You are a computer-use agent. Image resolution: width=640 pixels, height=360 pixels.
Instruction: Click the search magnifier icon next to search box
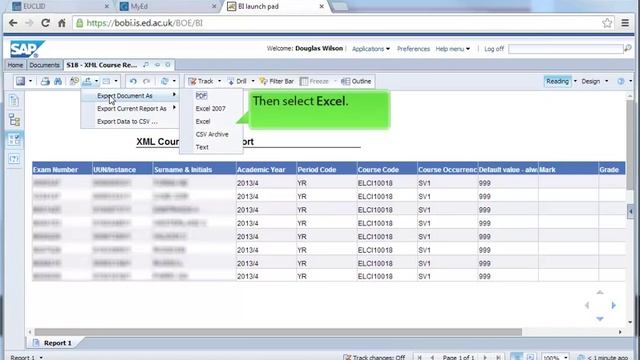point(628,48)
